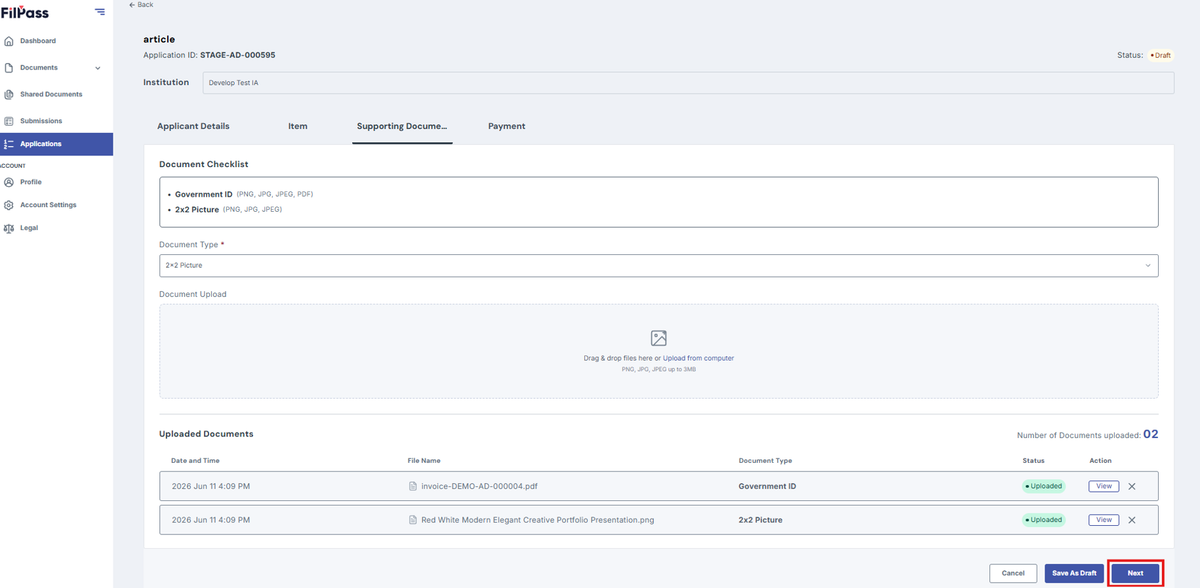Open the Document Type dropdown
The height and width of the screenshot is (588, 1200).
[x=658, y=265]
